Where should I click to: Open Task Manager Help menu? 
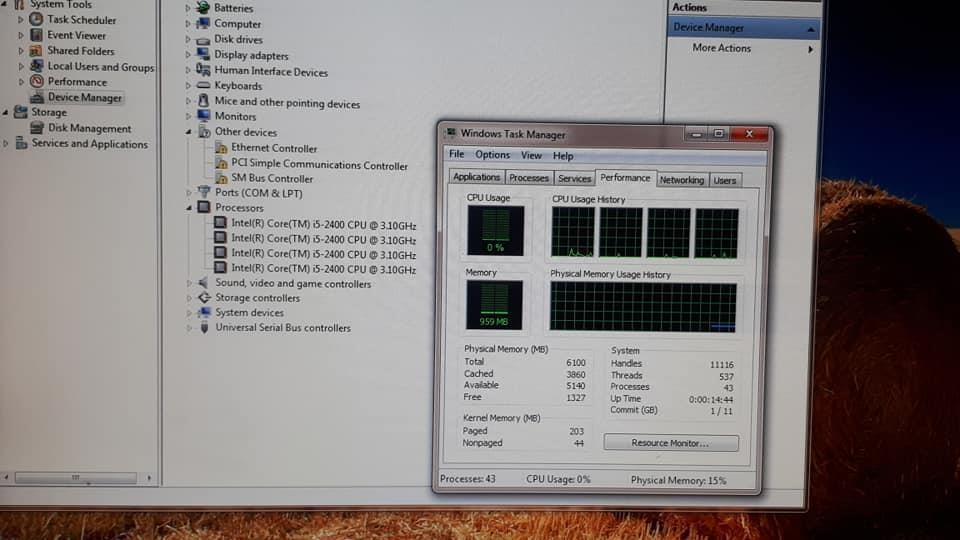[563, 156]
